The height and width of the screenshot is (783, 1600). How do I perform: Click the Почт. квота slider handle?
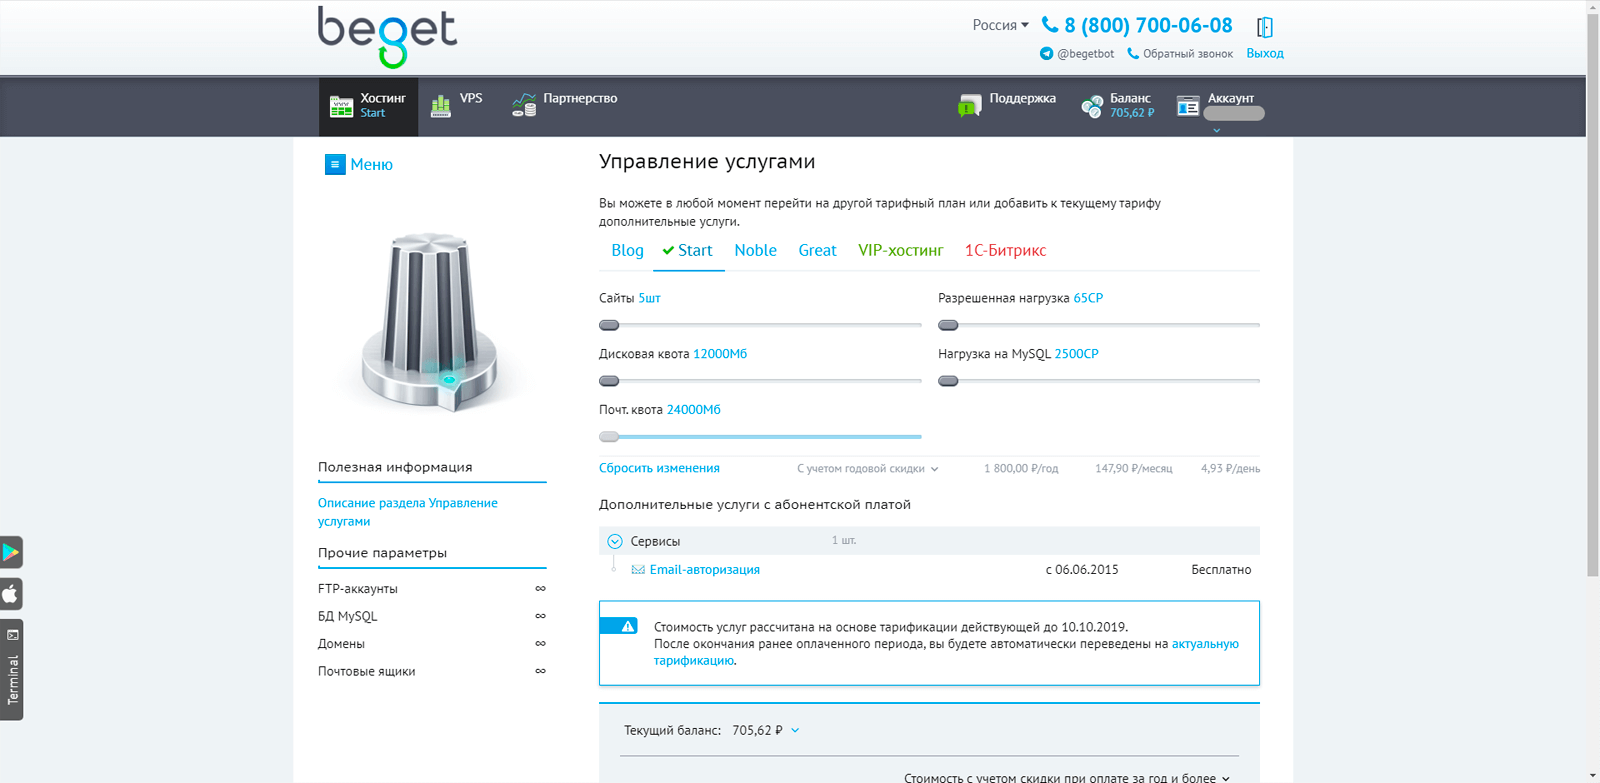609,437
